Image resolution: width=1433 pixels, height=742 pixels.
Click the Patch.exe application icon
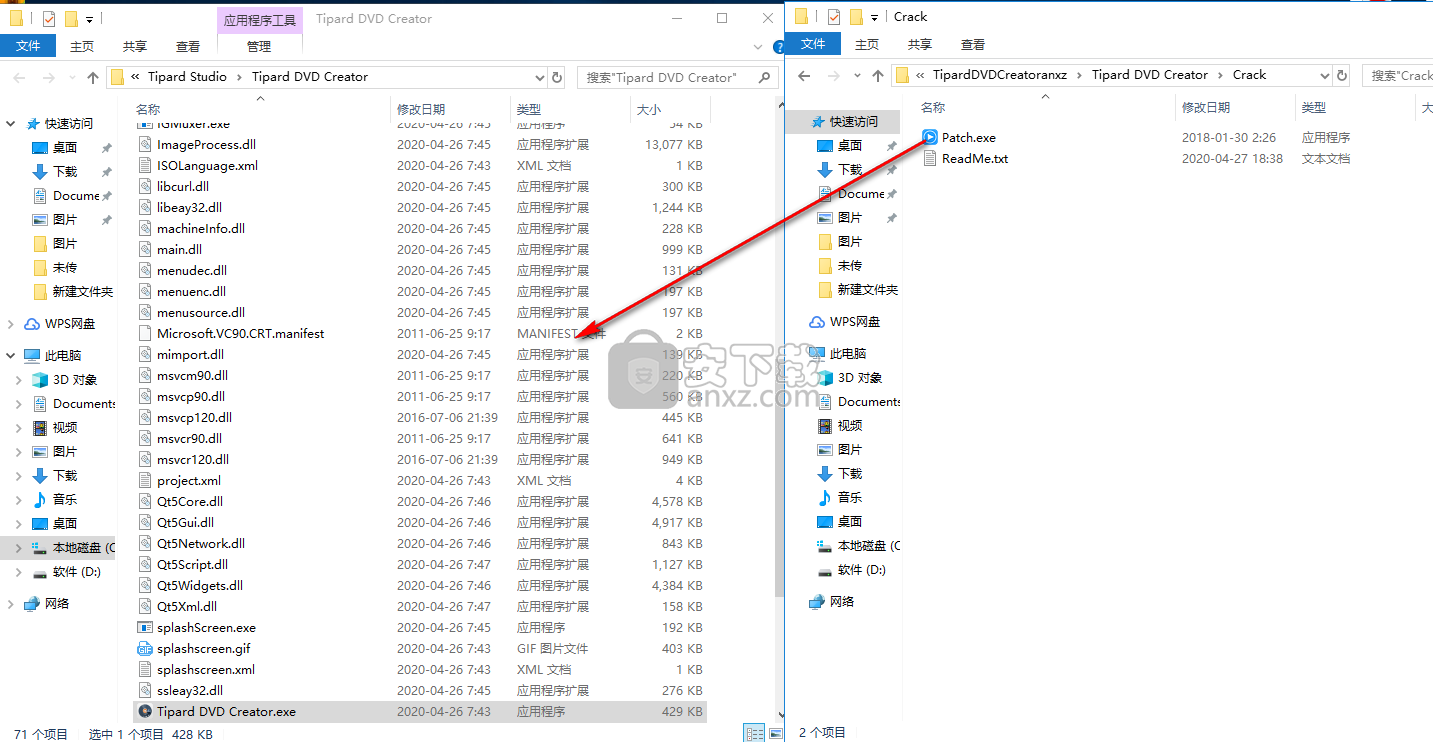(x=930, y=137)
